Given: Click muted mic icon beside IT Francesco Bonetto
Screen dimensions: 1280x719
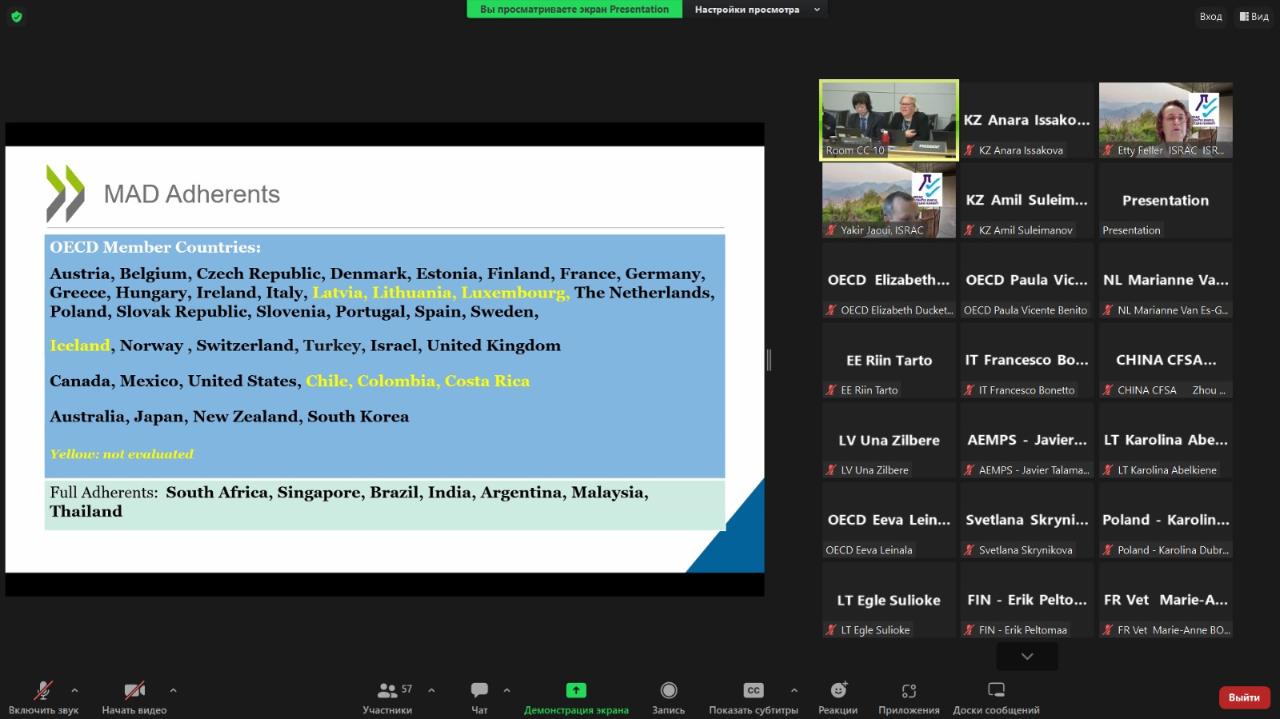Looking at the screenshot, I should pyautogui.click(x=970, y=390).
